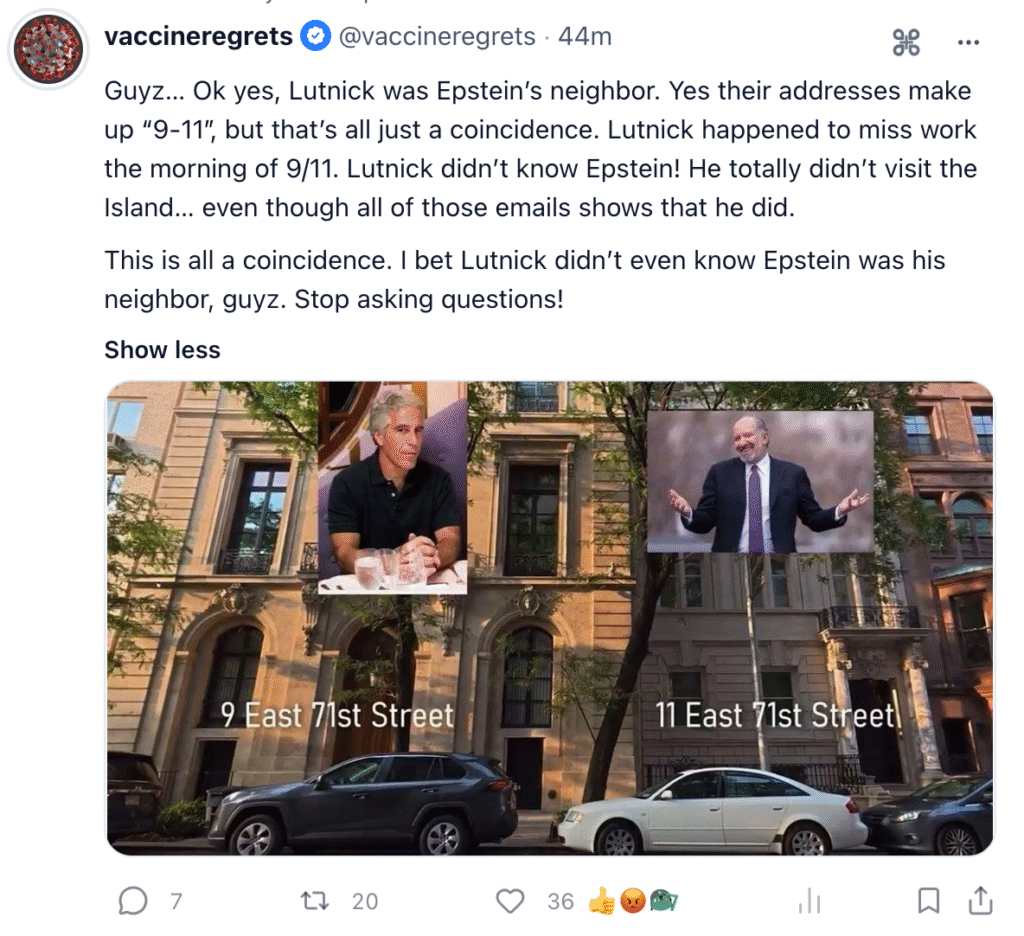Click the blue verified badge

point(315,37)
